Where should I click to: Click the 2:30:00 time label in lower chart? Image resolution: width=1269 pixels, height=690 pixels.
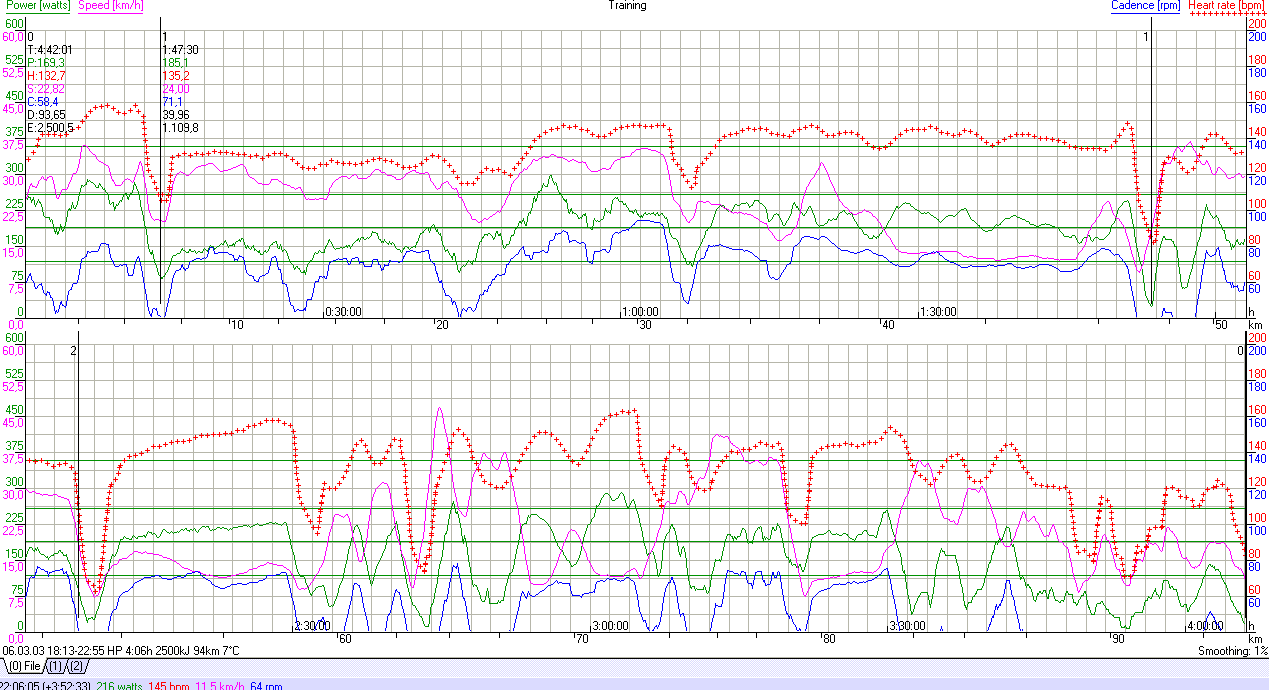pos(311,627)
